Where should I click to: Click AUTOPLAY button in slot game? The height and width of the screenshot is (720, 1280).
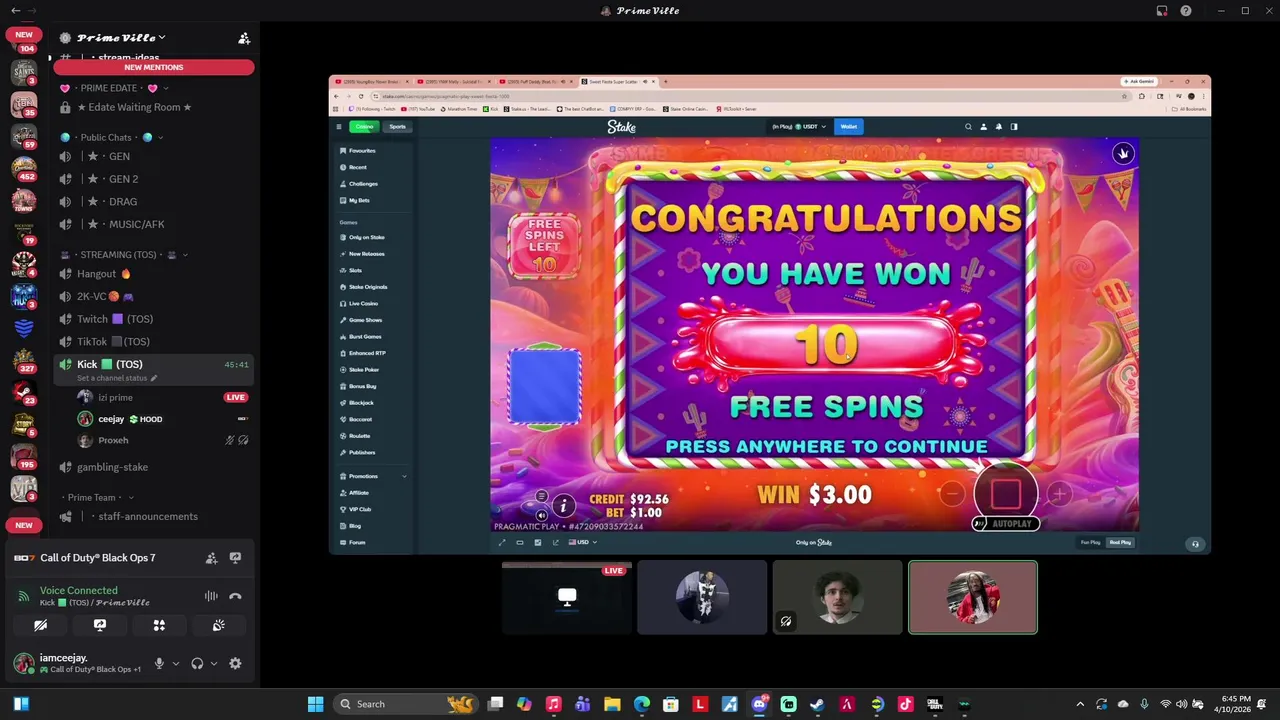click(x=1006, y=523)
